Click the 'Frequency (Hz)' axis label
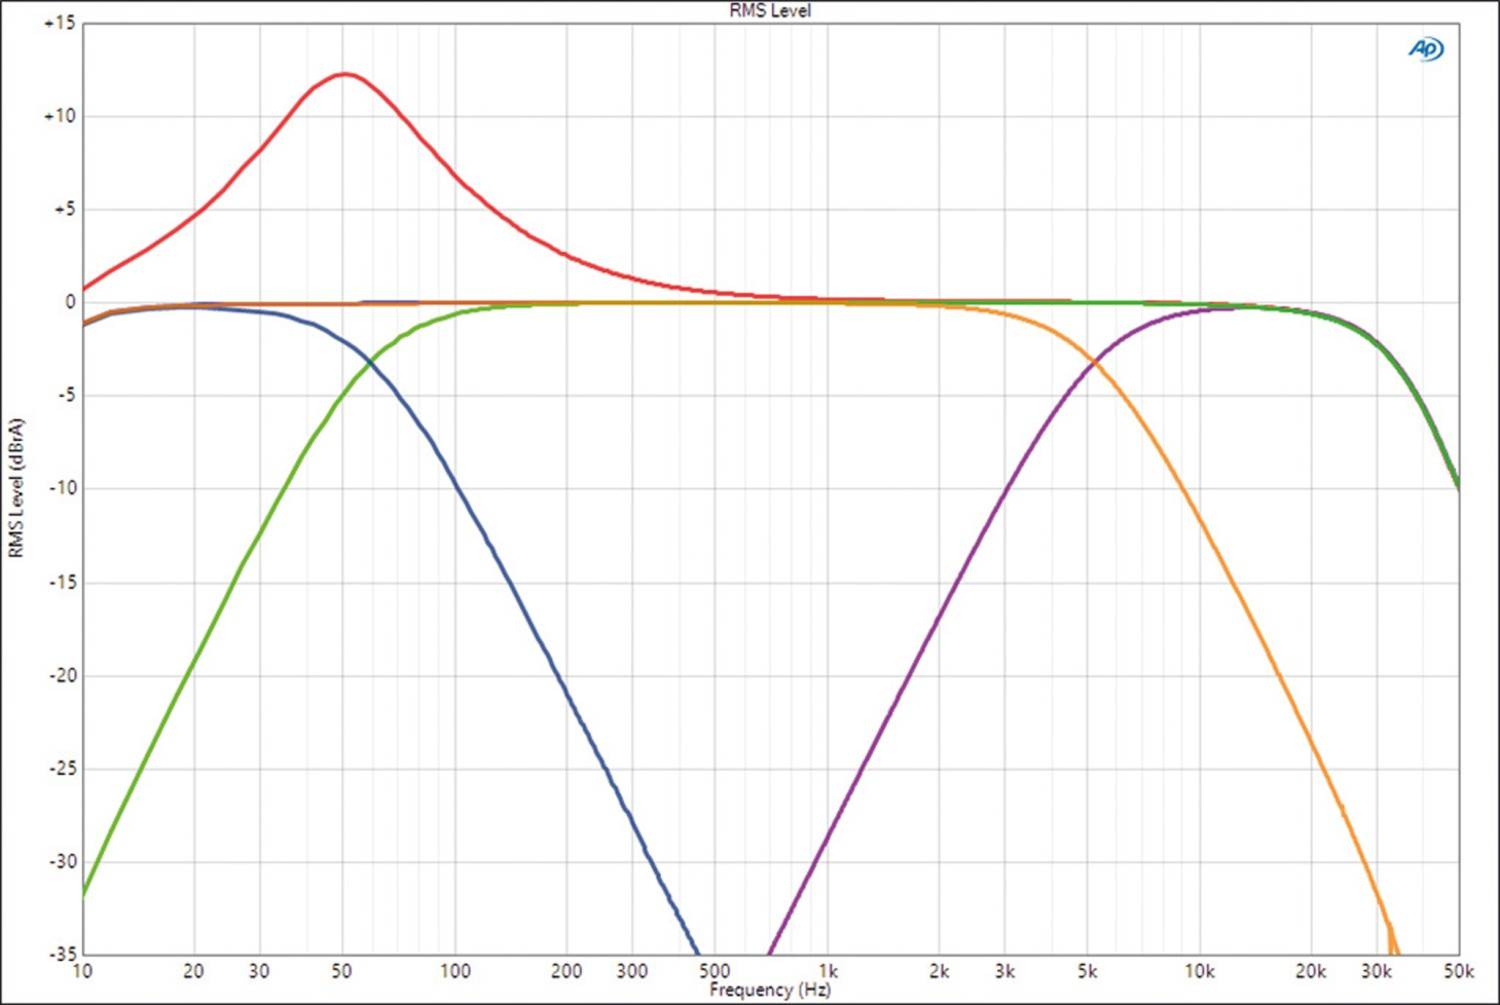This screenshot has height=1005, width=1500. tap(770, 990)
